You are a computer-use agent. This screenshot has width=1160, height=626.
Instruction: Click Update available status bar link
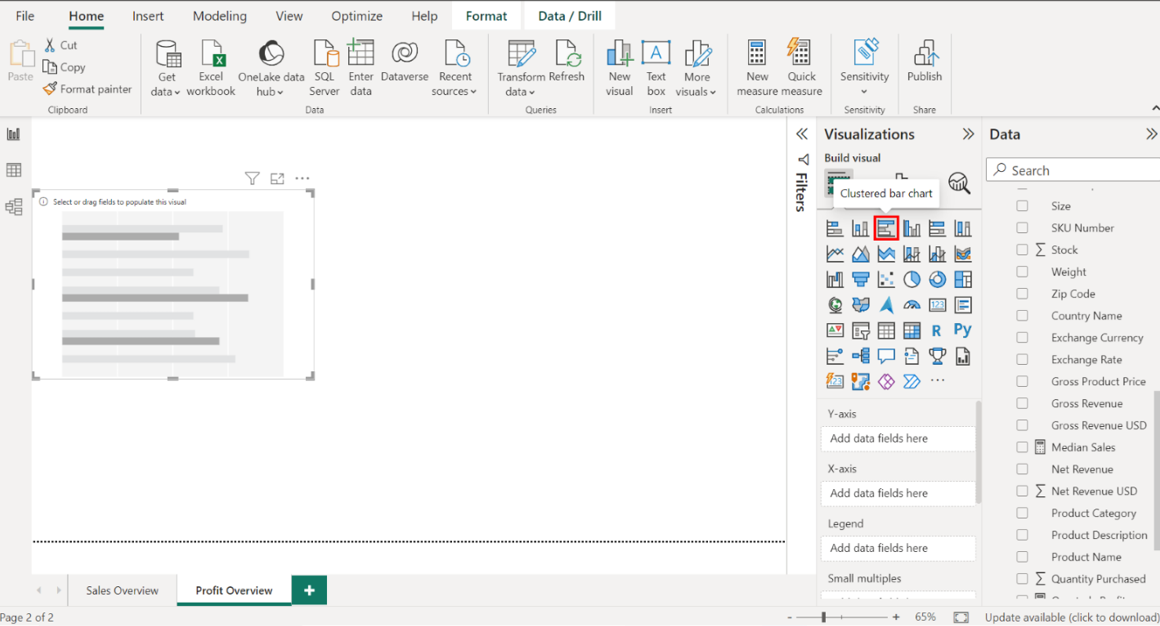(1071, 618)
